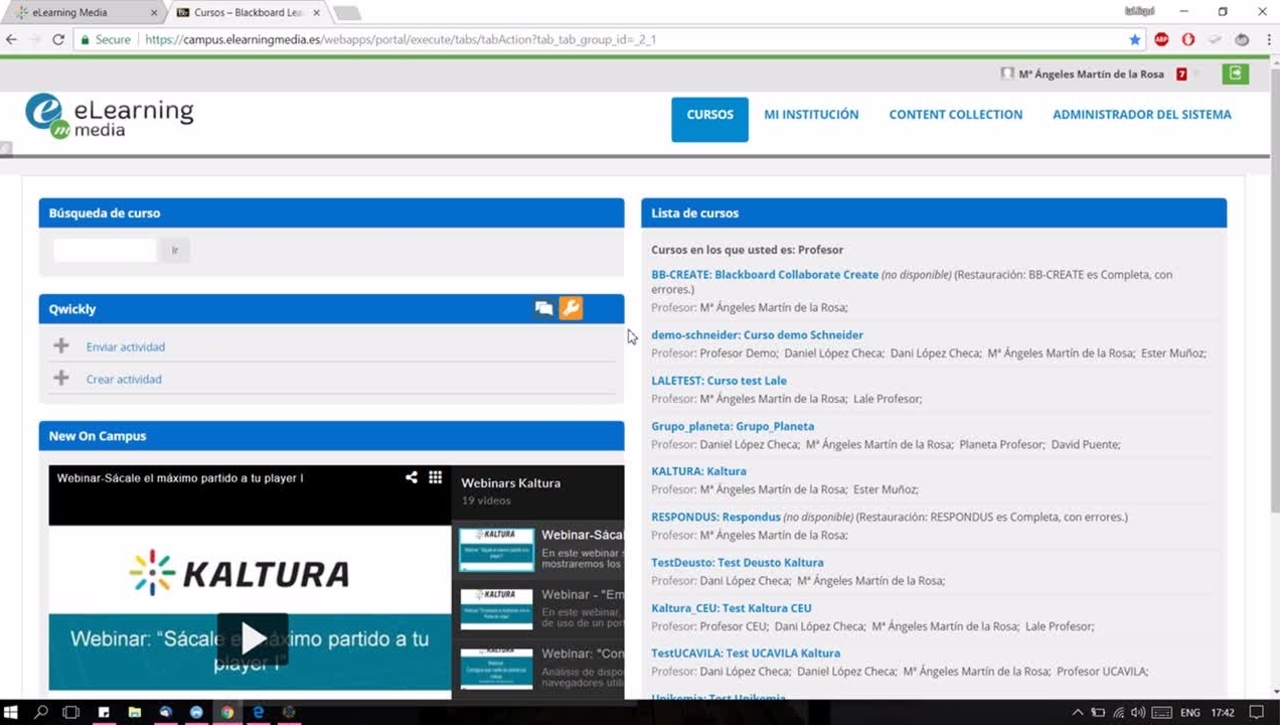
Task: Open LALETEST: Curso test Lale
Action: point(719,380)
